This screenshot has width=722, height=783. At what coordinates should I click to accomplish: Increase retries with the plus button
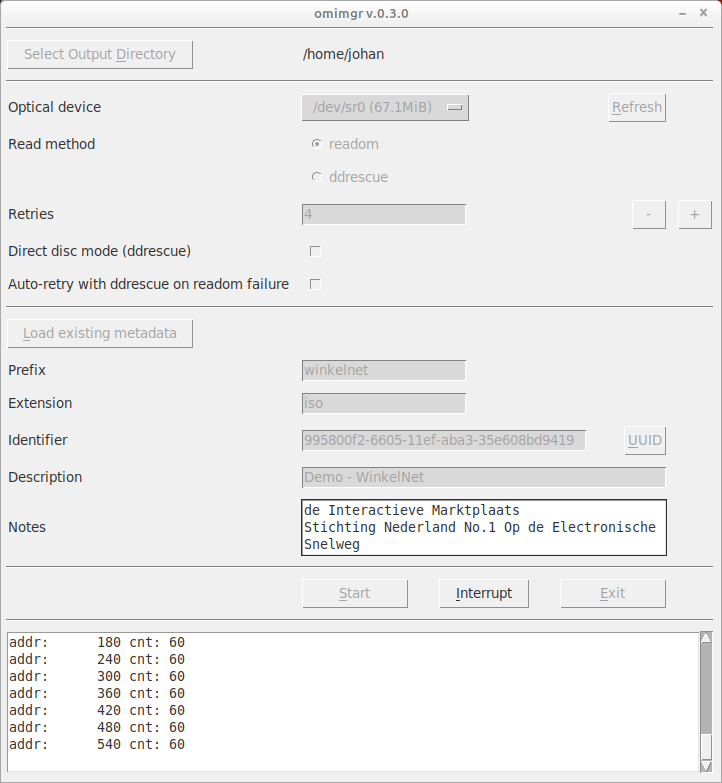tap(694, 214)
